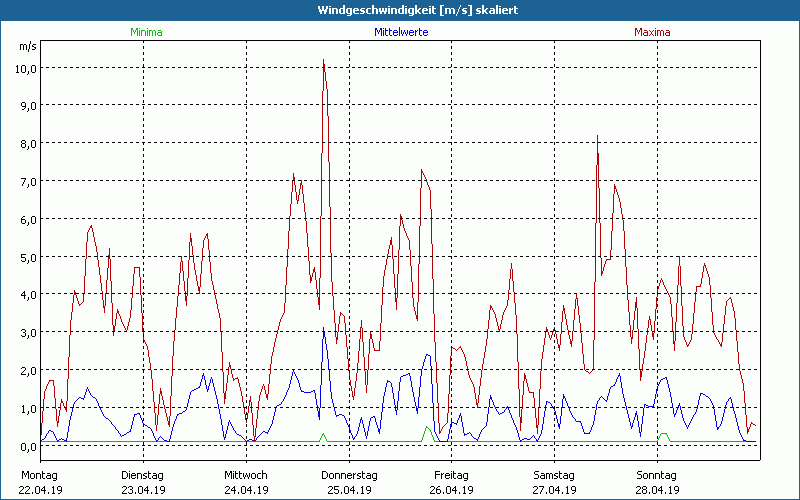The width and height of the screenshot is (800, 500).
Task: Click the 25.04.19 date label
Action: (x=349, y=490)
